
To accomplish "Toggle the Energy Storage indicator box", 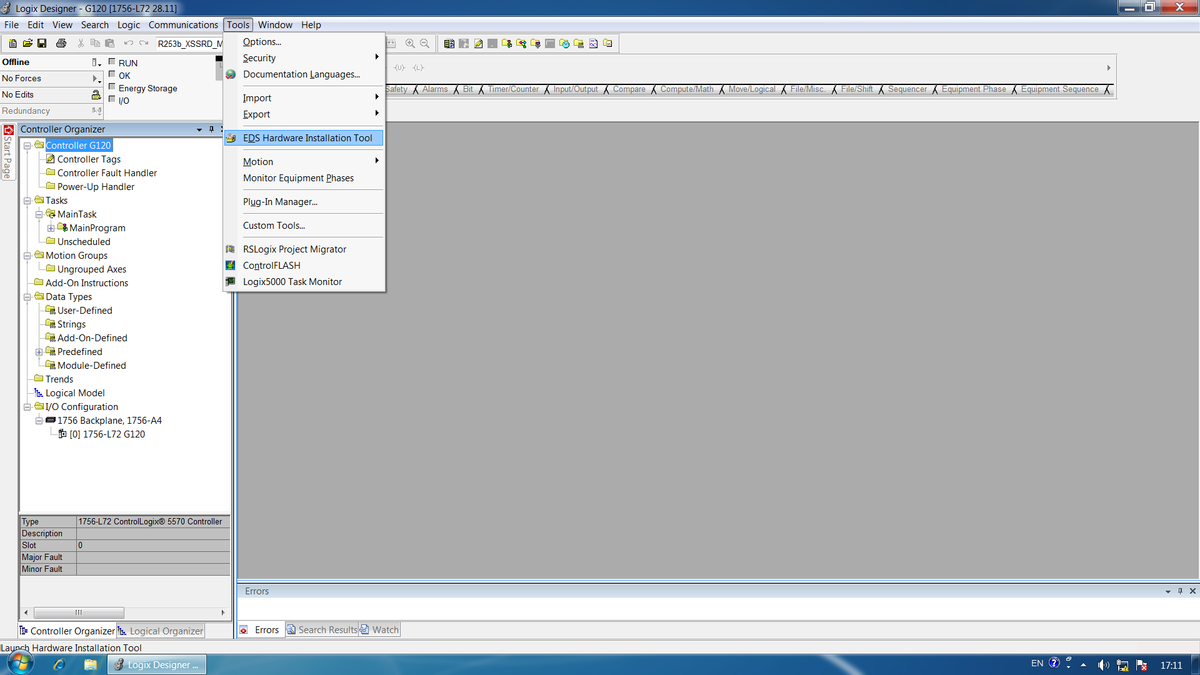I will (111, 88).
